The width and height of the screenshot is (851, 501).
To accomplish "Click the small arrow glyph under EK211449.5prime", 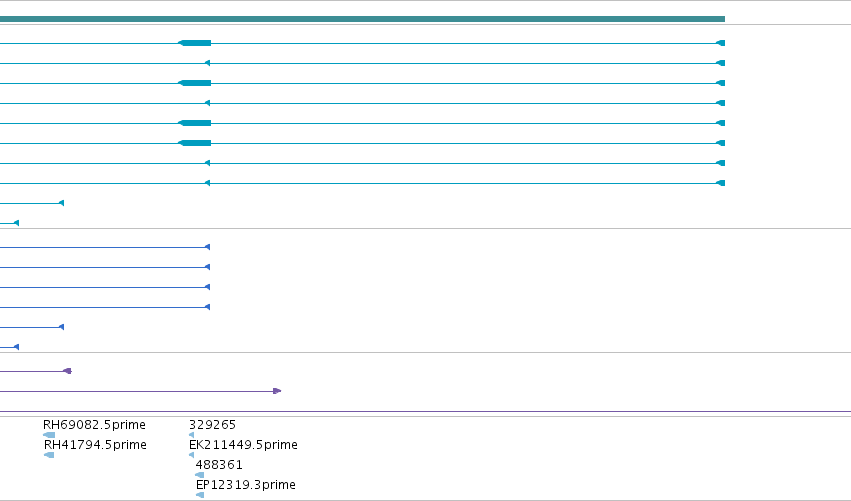I will point(192,455).
